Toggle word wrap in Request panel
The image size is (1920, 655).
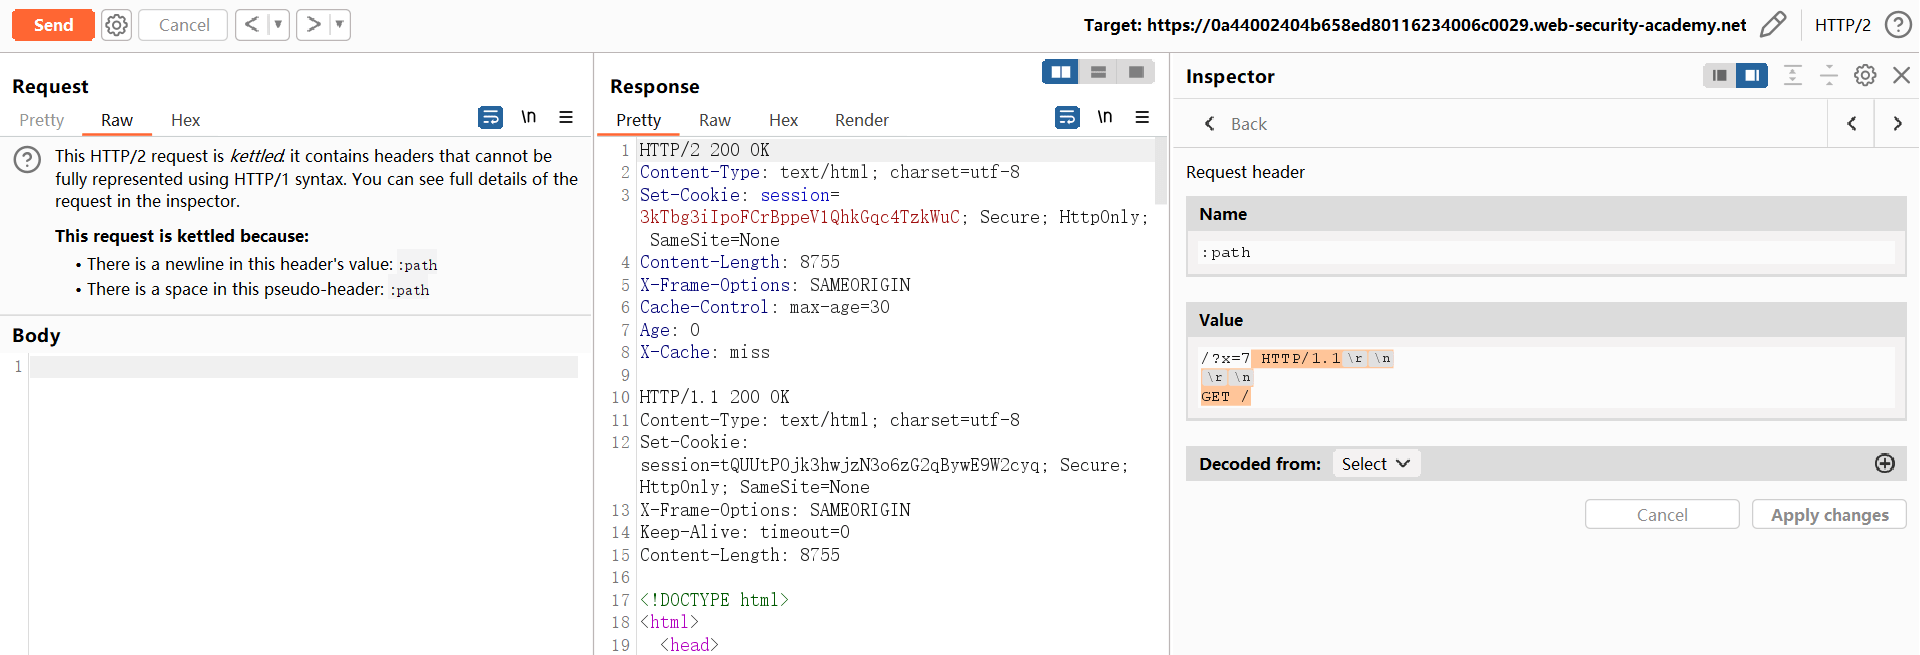pos(490,118)
